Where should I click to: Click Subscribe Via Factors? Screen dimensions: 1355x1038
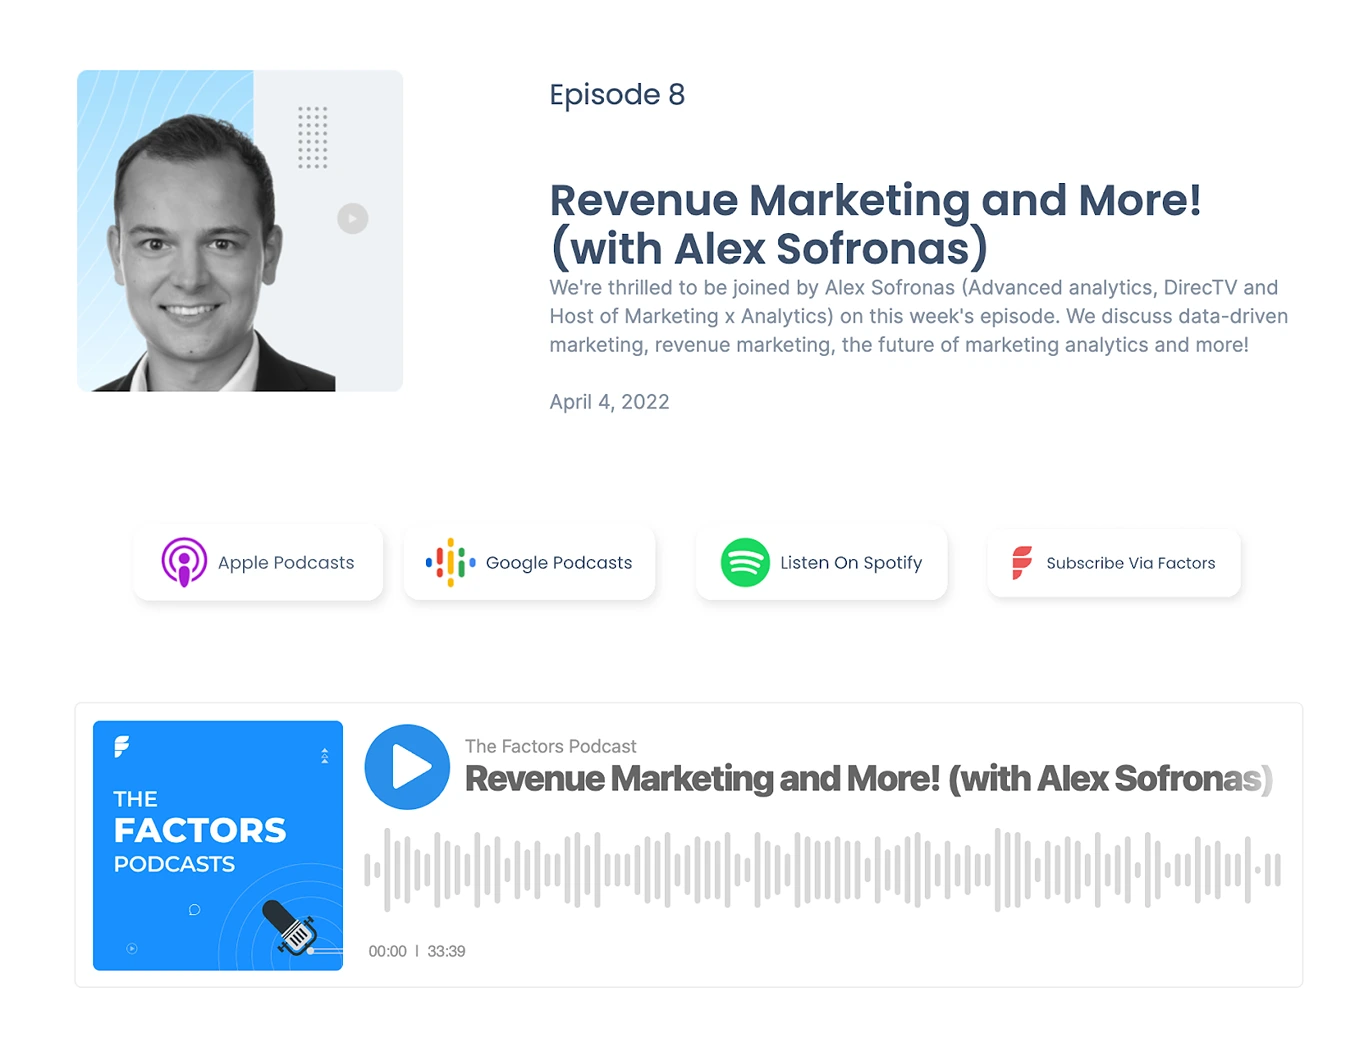click(x=1113, y=563)
